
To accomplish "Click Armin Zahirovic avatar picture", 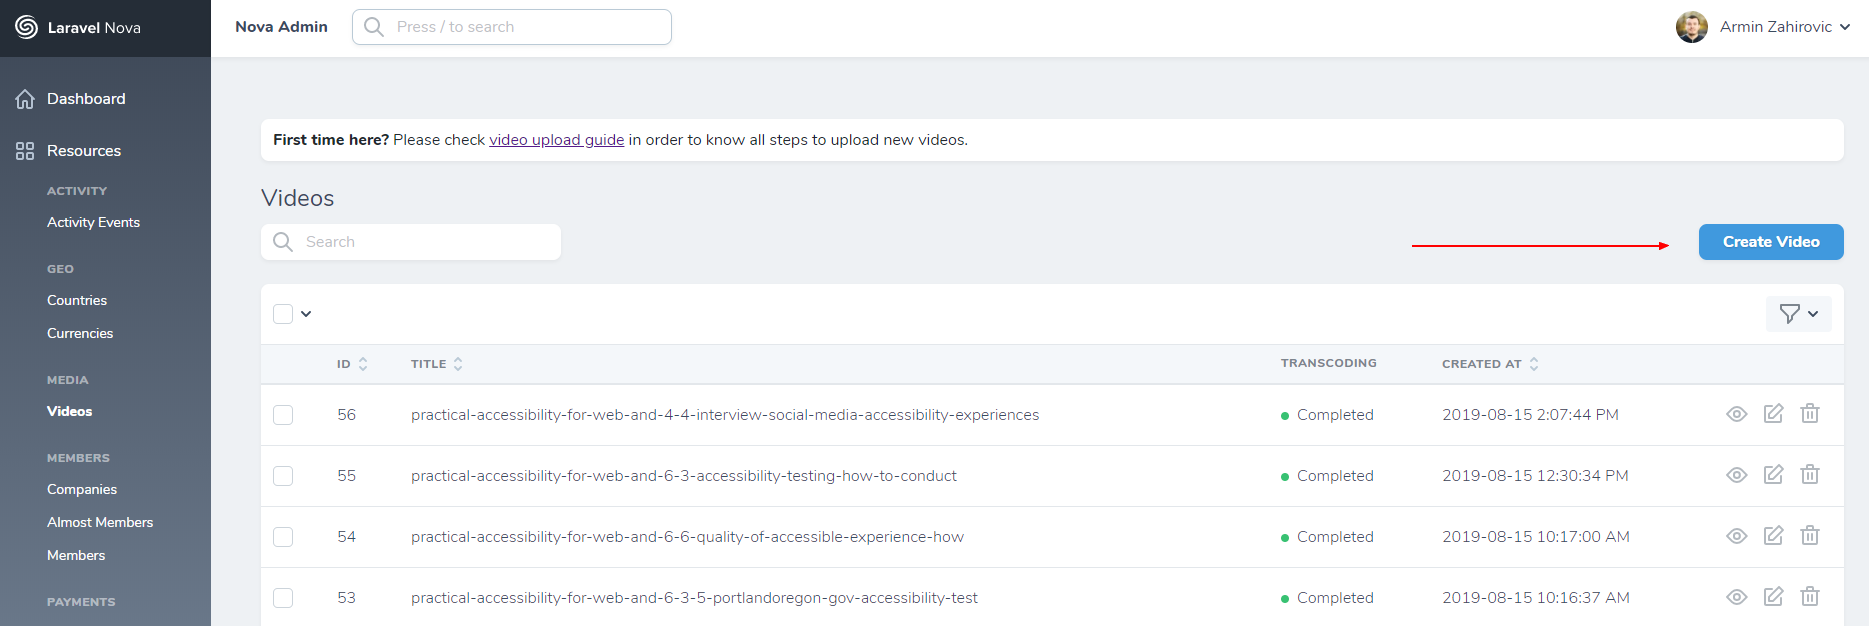I will tap(1692, 27).
